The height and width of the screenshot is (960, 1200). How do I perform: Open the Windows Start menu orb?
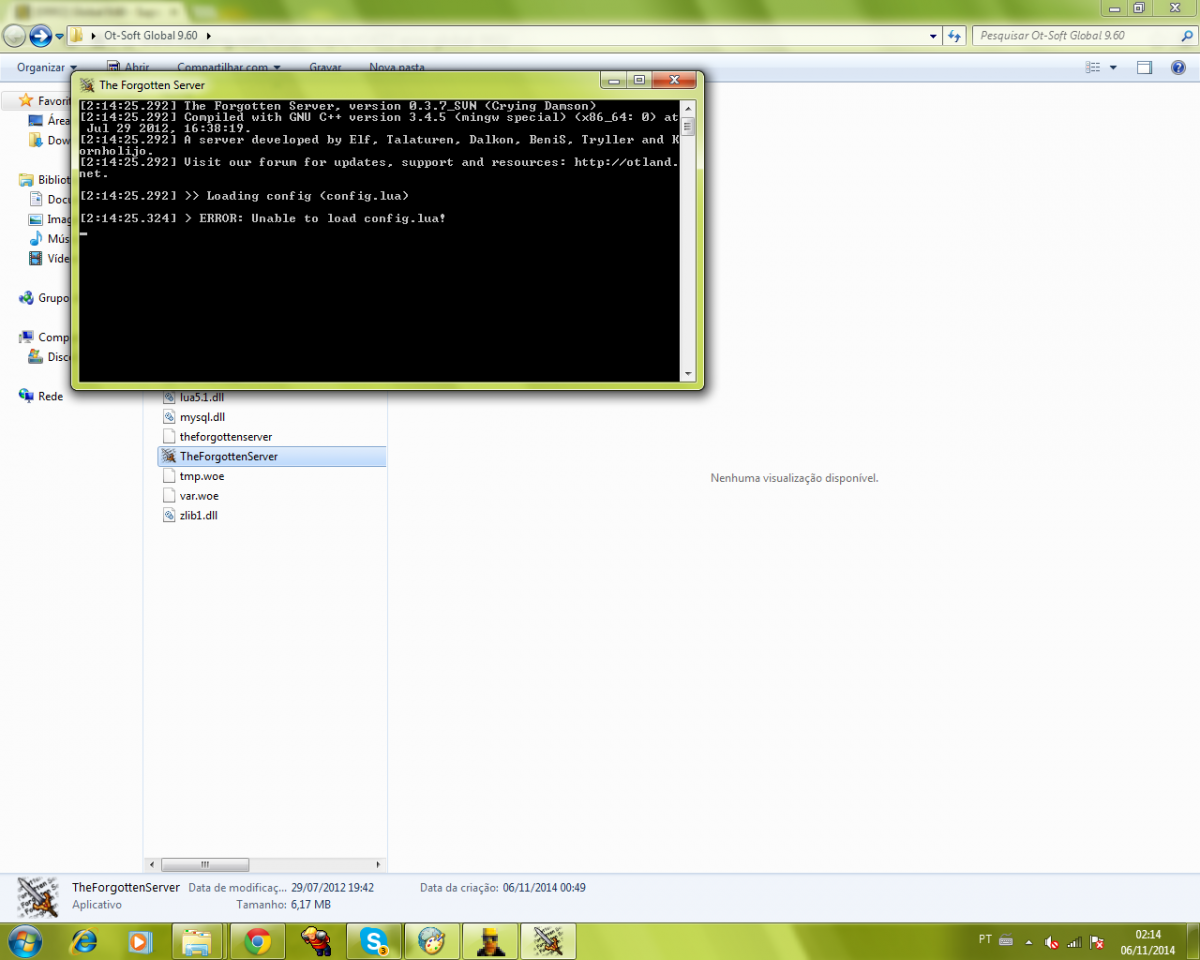tap(24, 941)
